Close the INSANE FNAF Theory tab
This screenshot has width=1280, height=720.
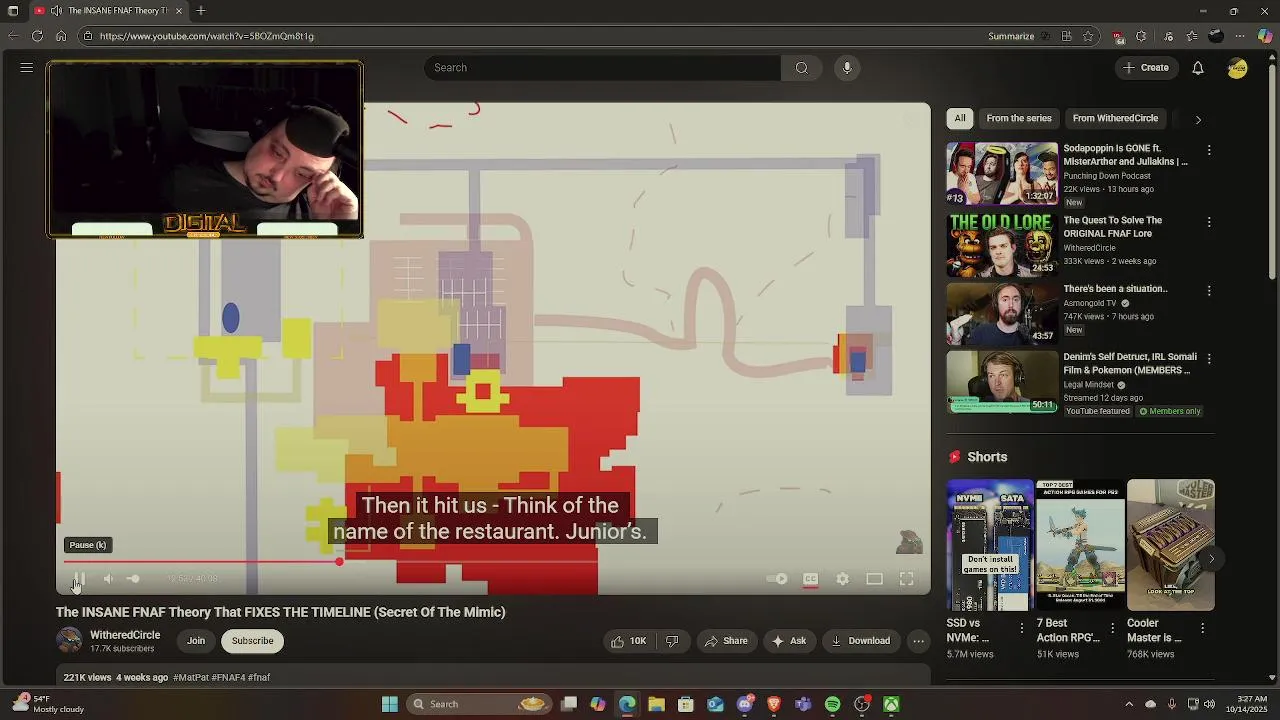tap(179, 11)
